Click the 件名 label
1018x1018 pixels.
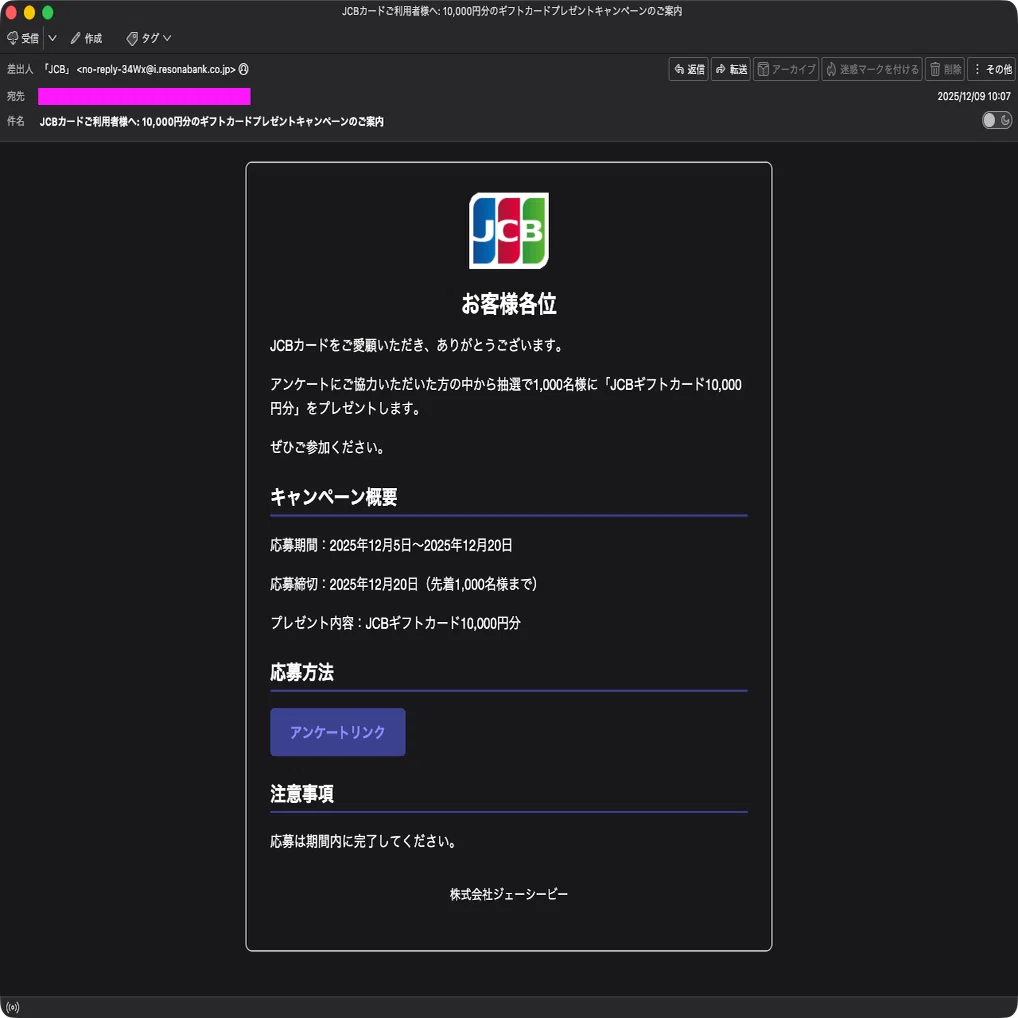coord(16,121)
